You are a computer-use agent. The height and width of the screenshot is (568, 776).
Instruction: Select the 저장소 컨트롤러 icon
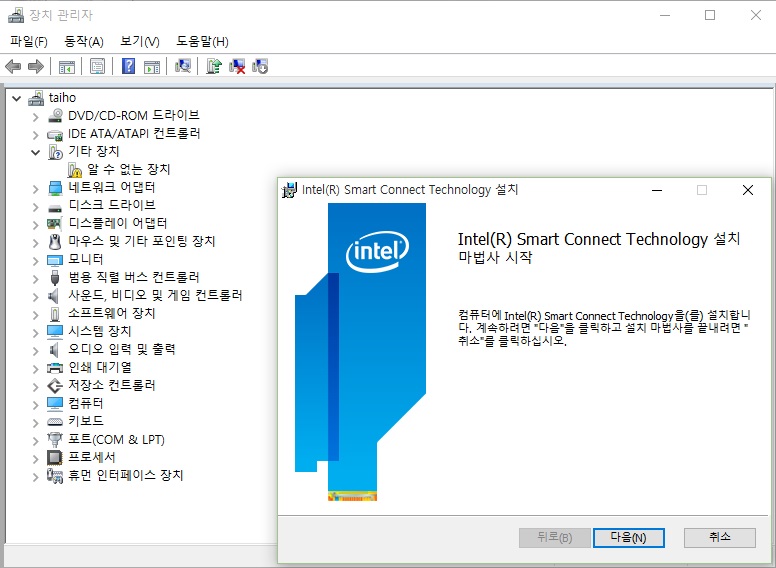(55, 386)
